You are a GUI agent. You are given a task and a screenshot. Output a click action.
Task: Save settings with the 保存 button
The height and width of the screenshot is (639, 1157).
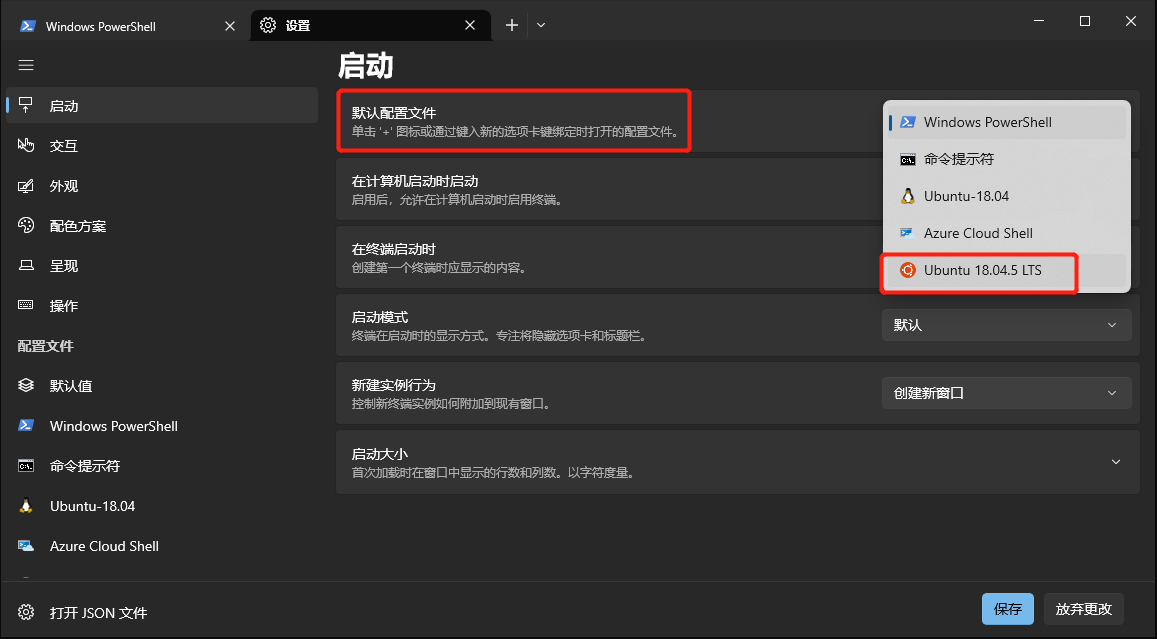[1007, 609]
